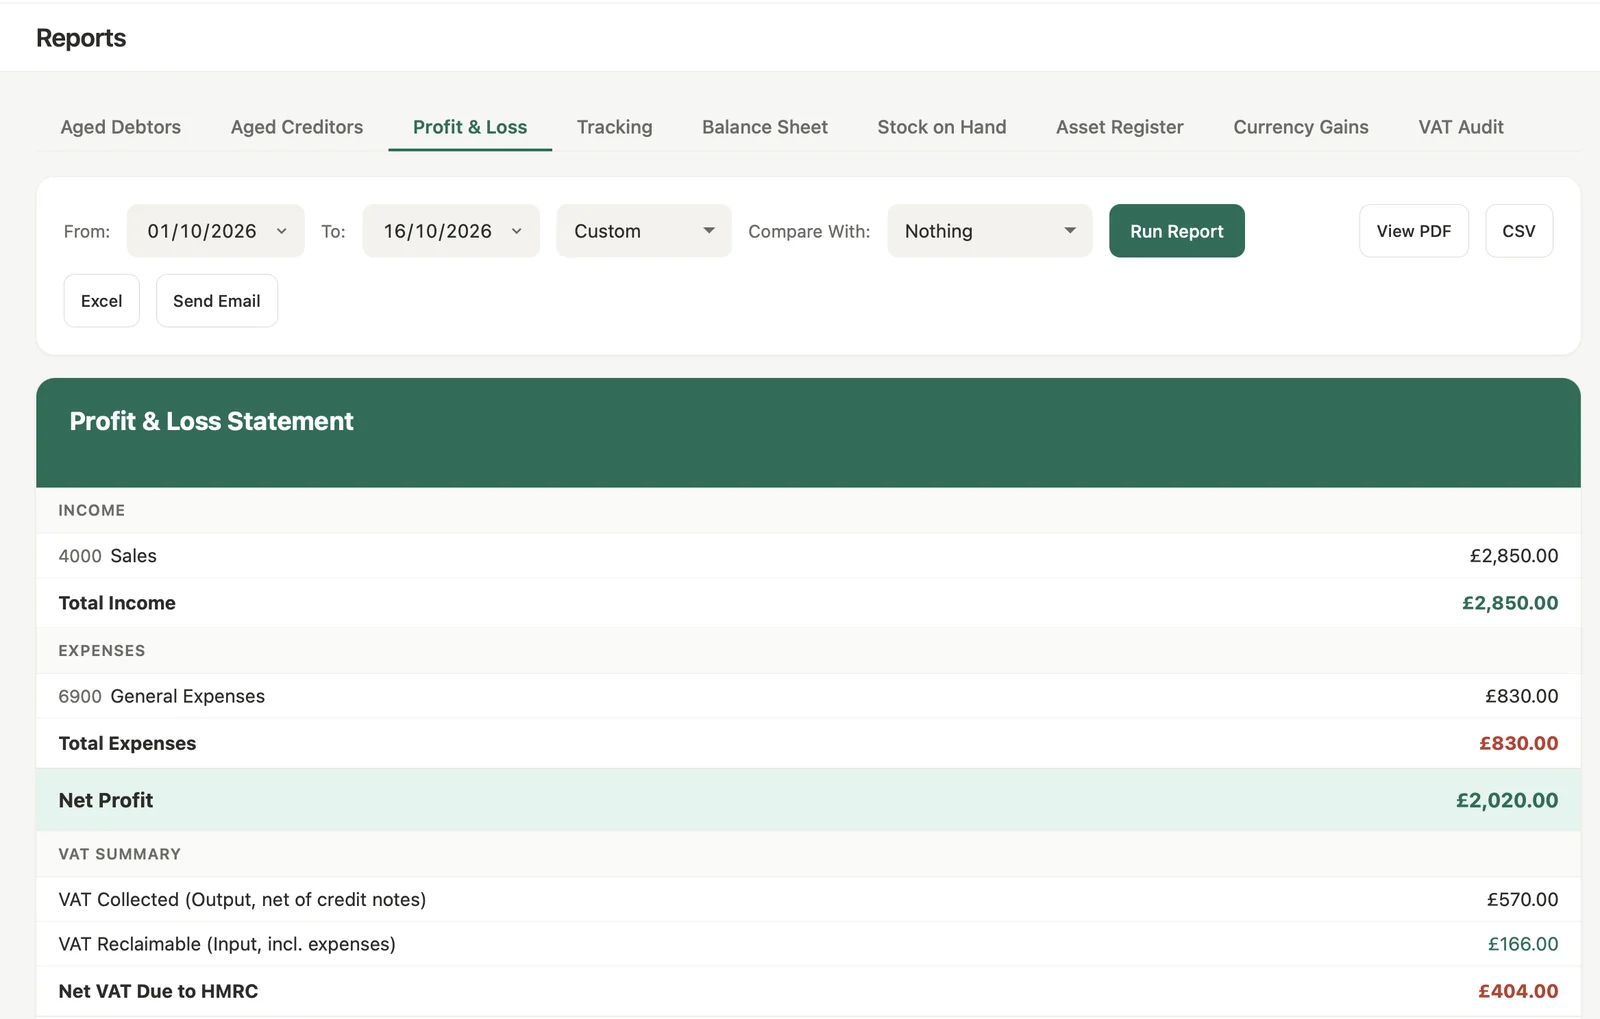Export report as CSV
Viewport: 1600px width, 1019px height.
1519,231
